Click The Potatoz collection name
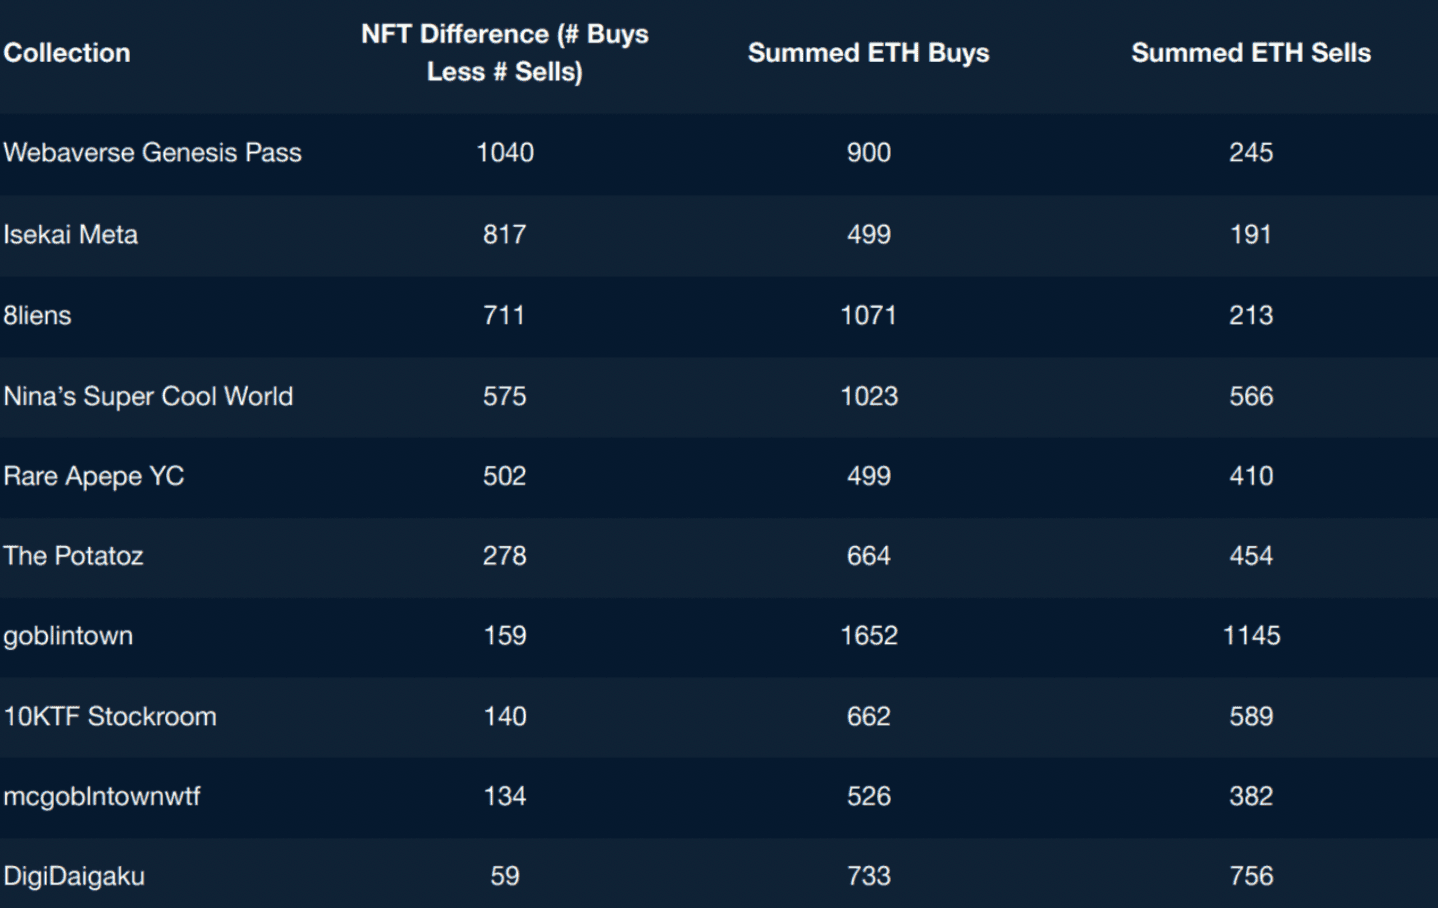Image resolution: width=1438 pixels, height=908 pixels. [74, 556]
